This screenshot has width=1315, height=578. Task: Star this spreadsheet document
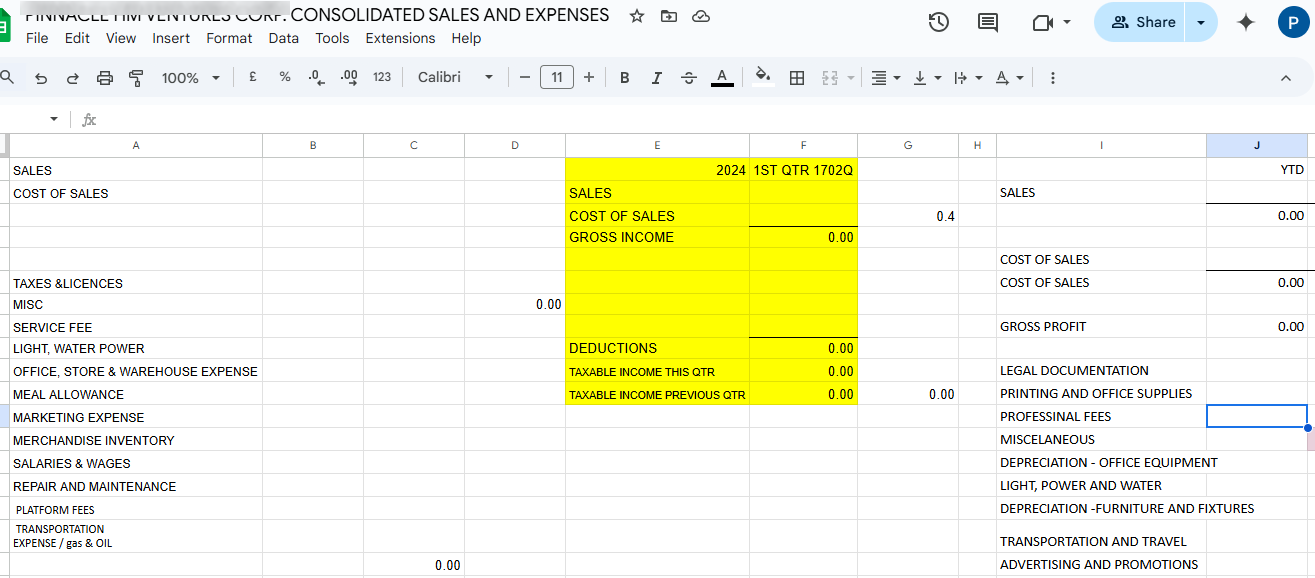tap(636, 16)
